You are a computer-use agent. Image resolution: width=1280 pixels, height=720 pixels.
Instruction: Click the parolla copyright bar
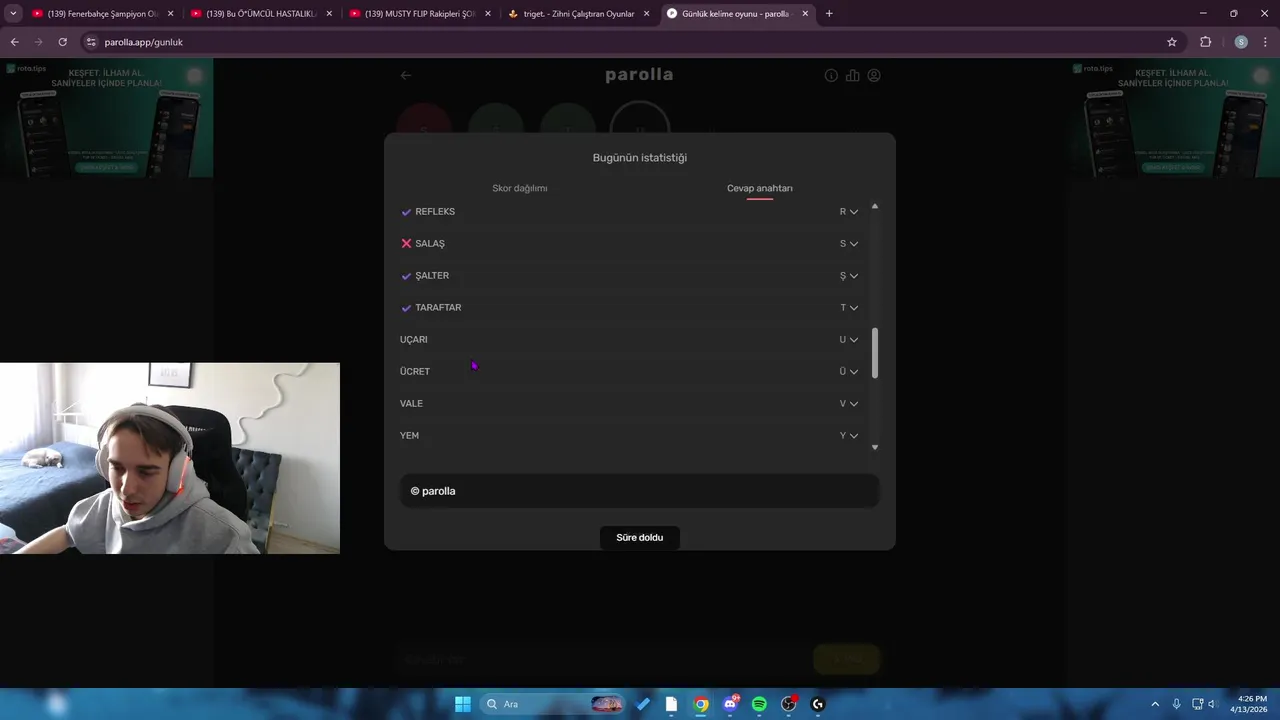[640, 491]
